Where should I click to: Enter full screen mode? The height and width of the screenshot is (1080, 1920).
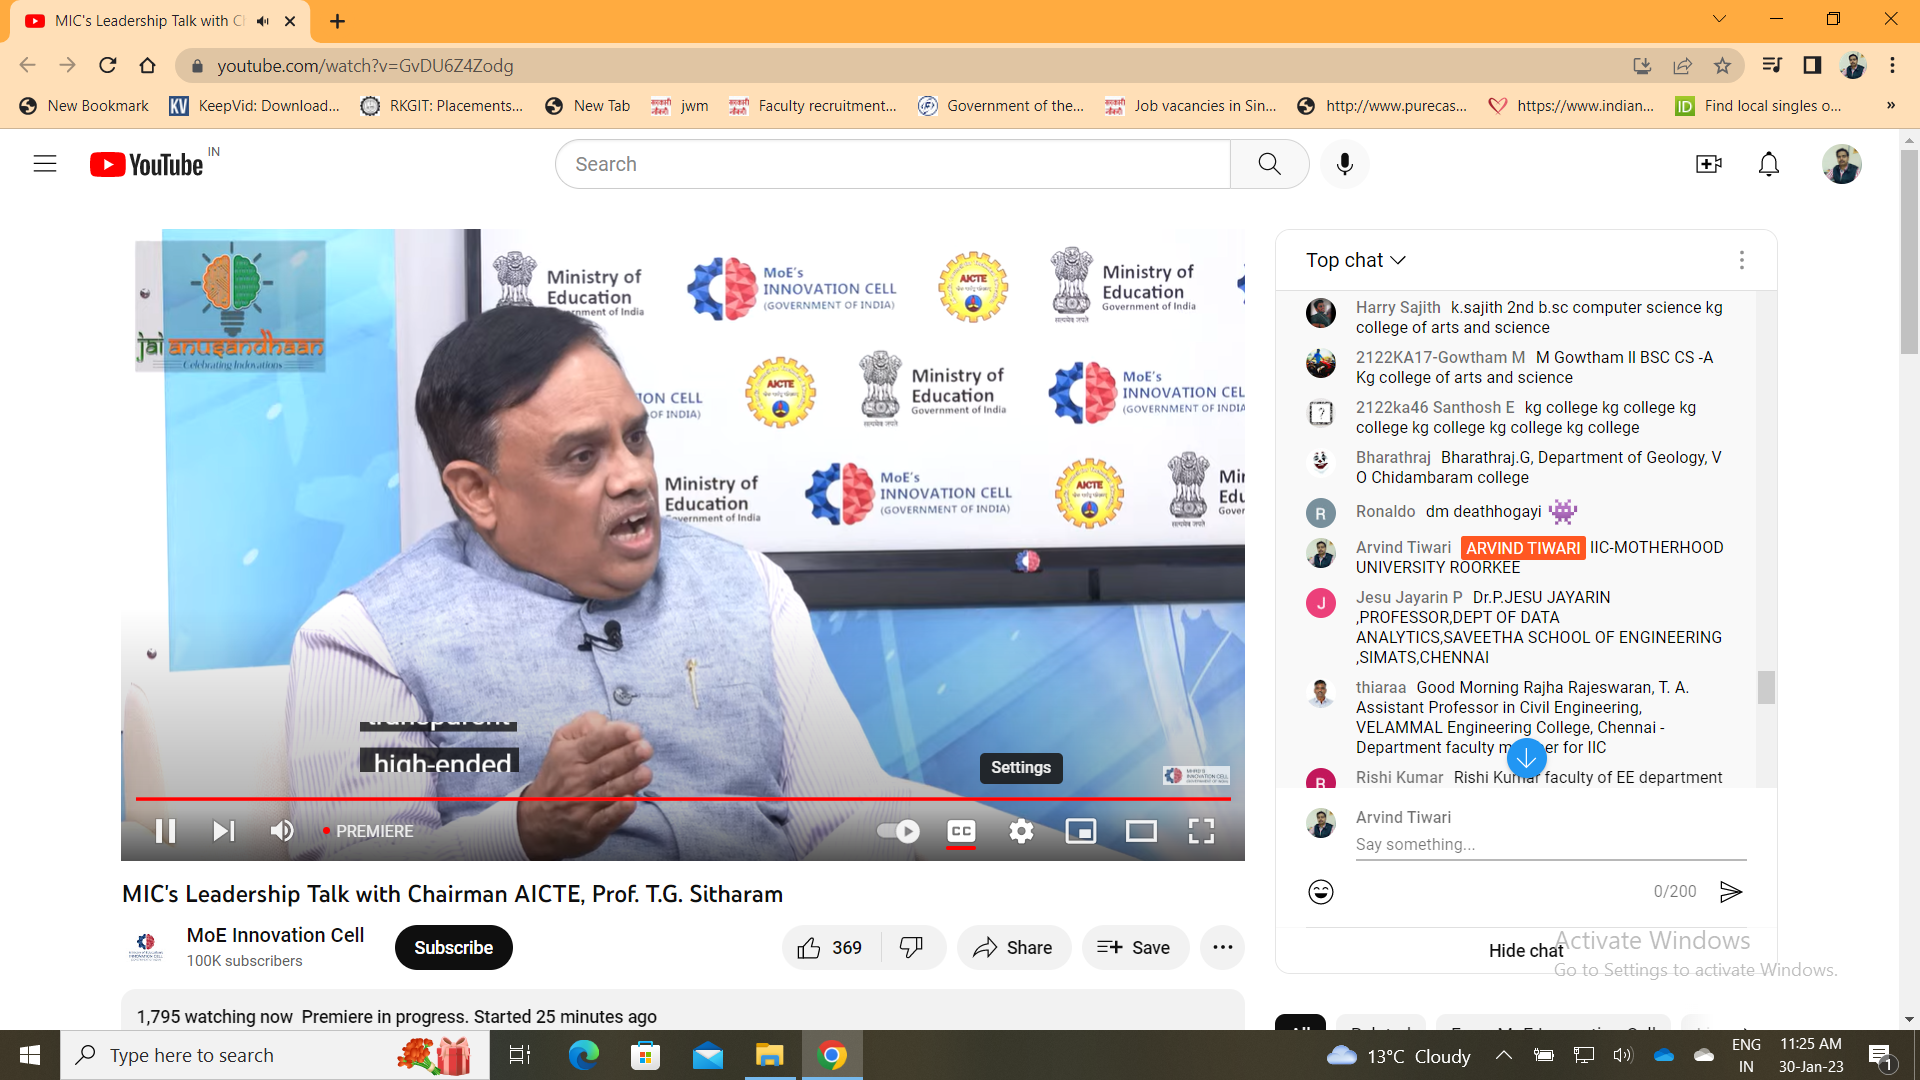[x=1201, y=831]
